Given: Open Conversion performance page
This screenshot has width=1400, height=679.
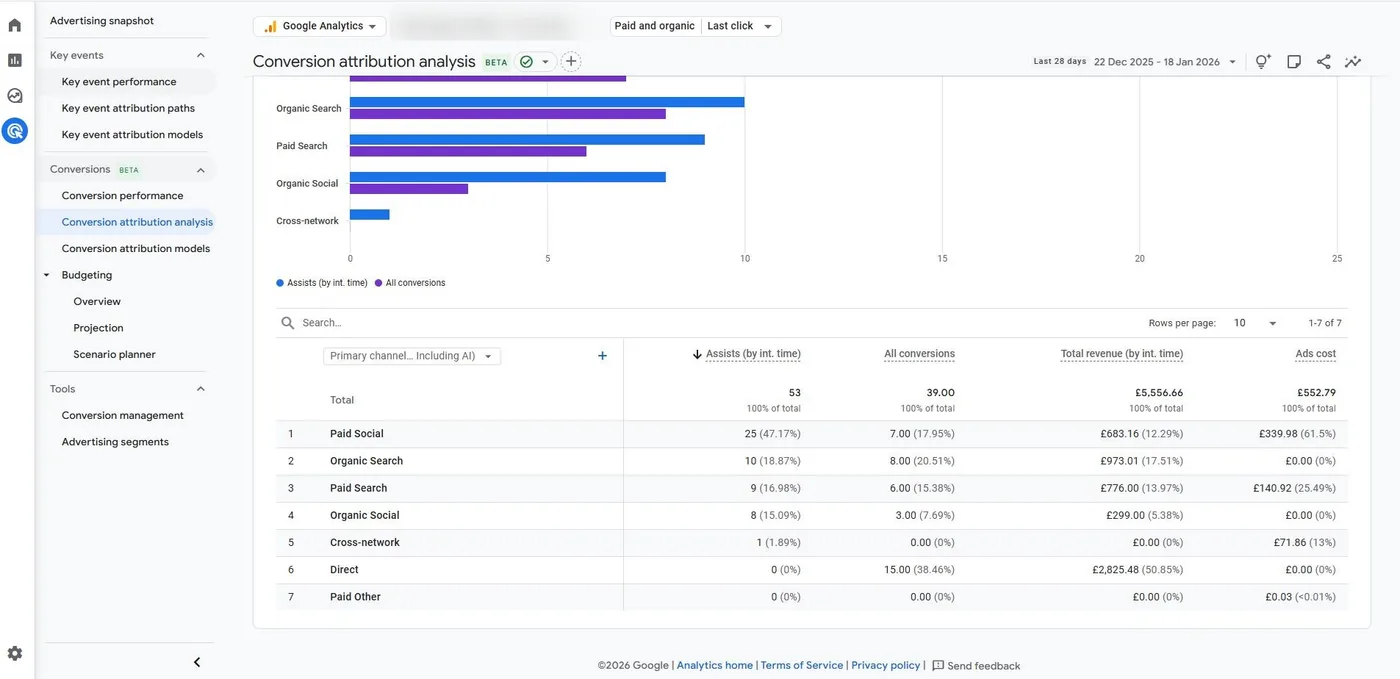Looking at the screenshot, I should [123, 196].
